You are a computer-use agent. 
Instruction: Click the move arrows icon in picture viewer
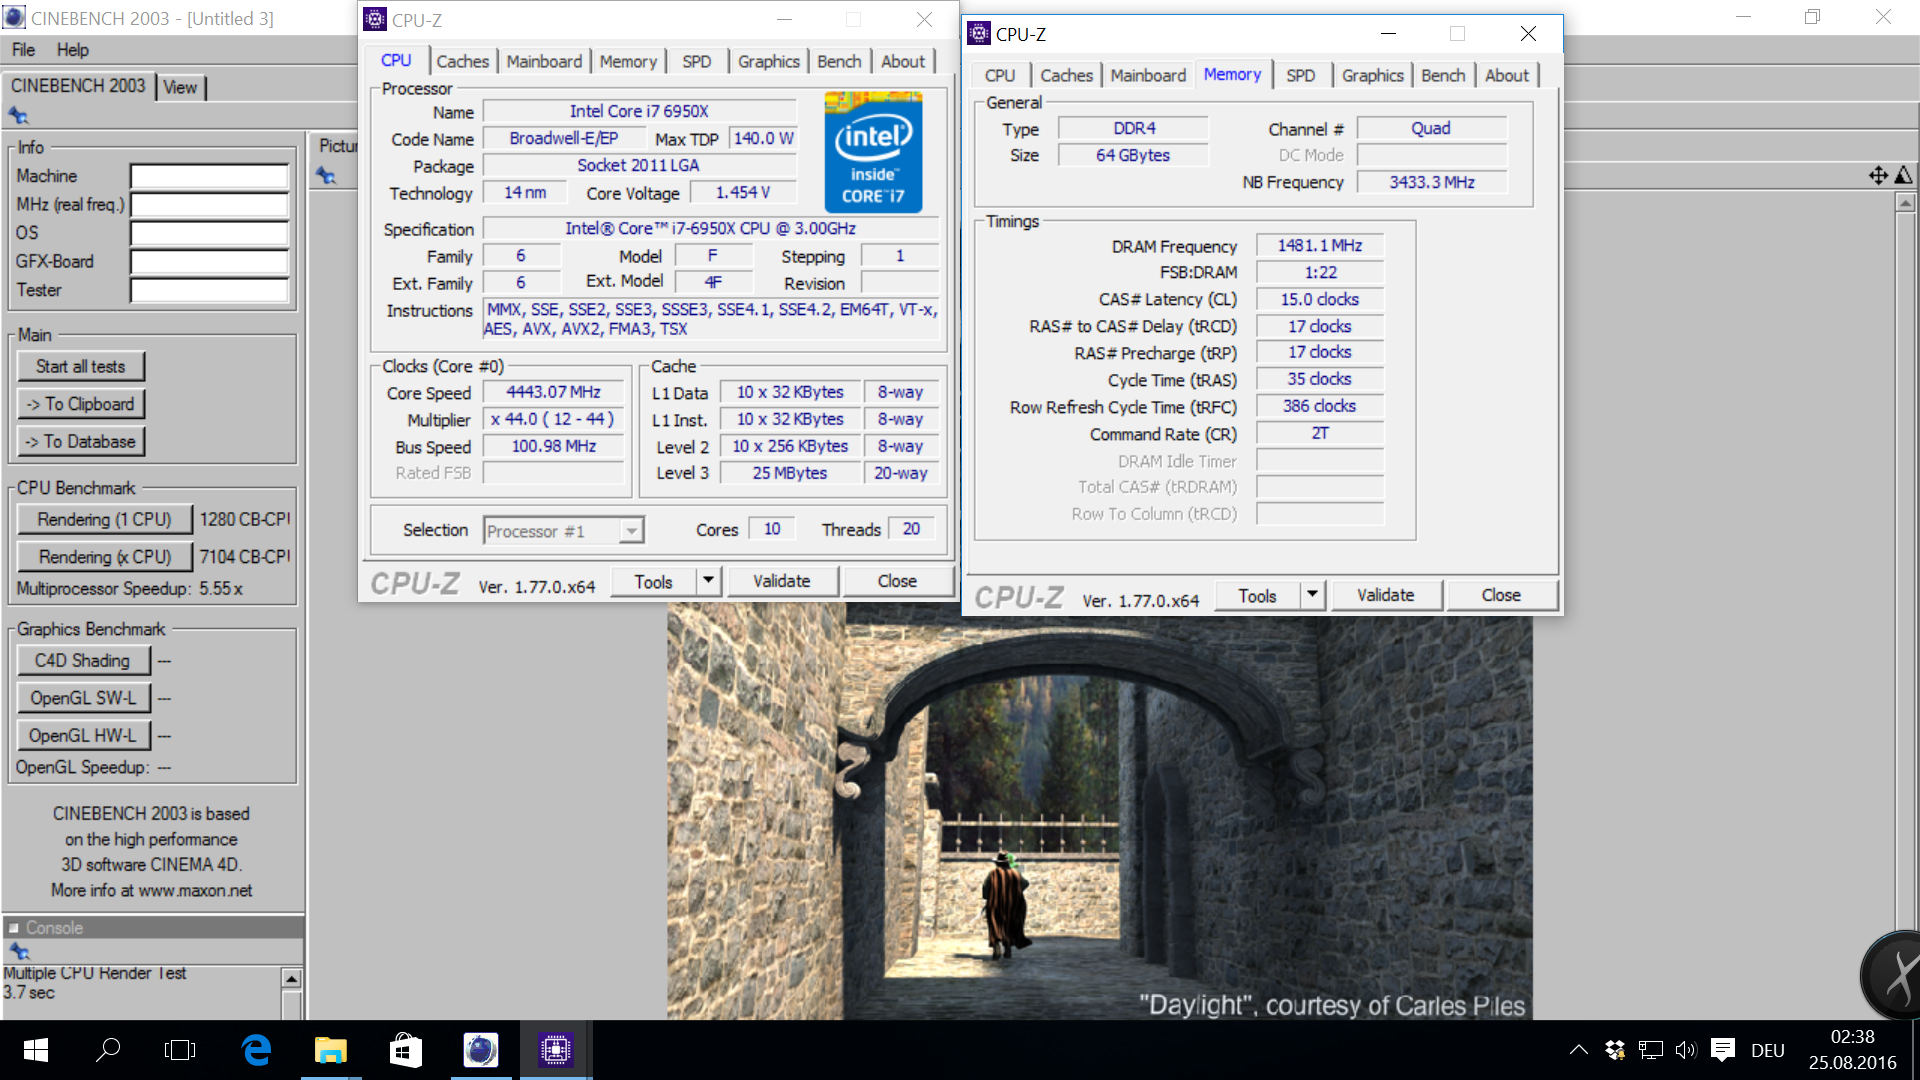(x=1879, y=176)
